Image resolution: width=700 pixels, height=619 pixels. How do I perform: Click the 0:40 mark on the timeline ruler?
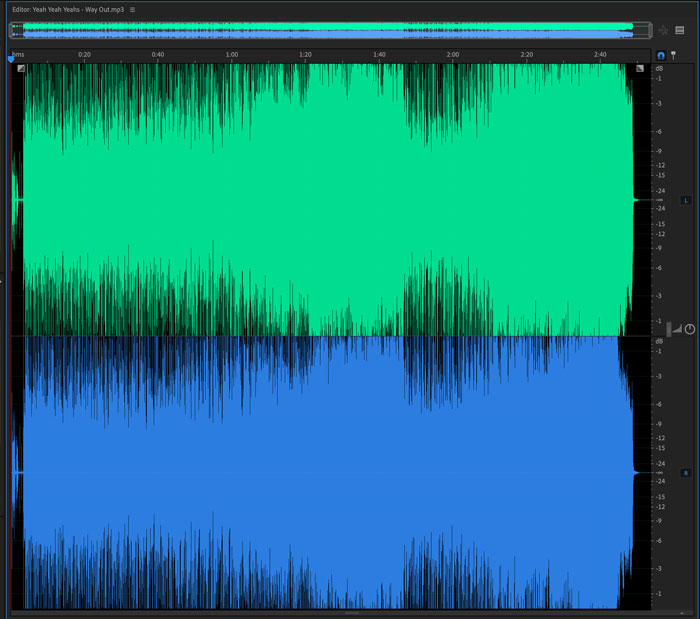point(158,54)
